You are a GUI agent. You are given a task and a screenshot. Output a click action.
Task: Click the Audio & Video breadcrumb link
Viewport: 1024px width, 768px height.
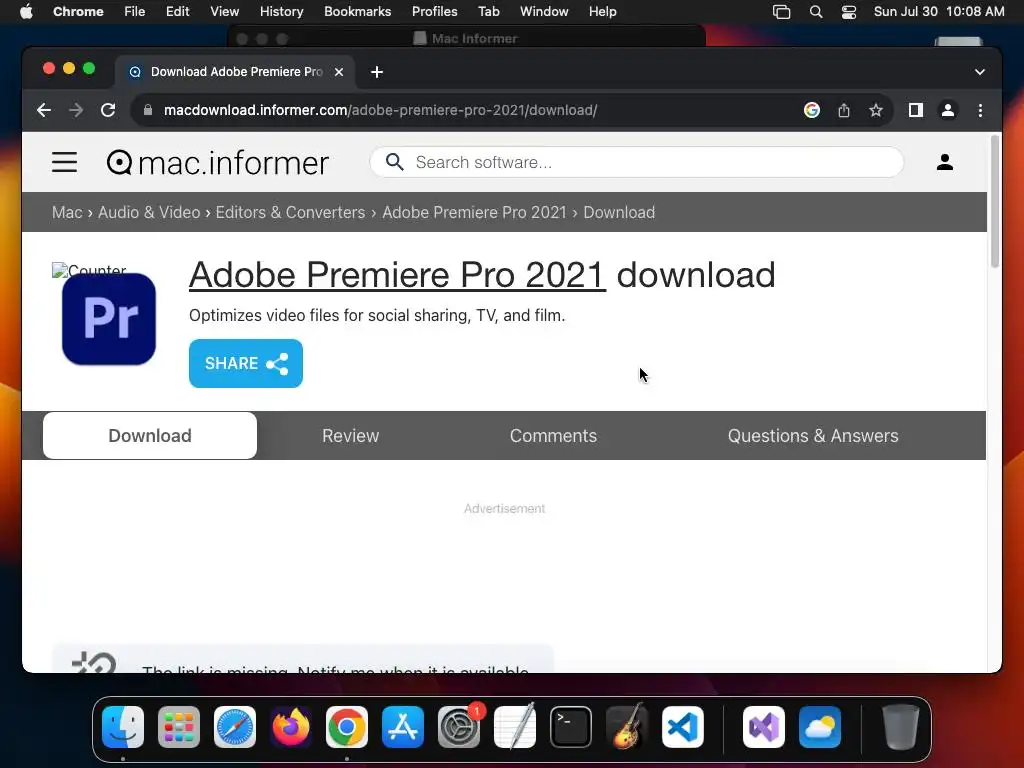tap(149, 212)
